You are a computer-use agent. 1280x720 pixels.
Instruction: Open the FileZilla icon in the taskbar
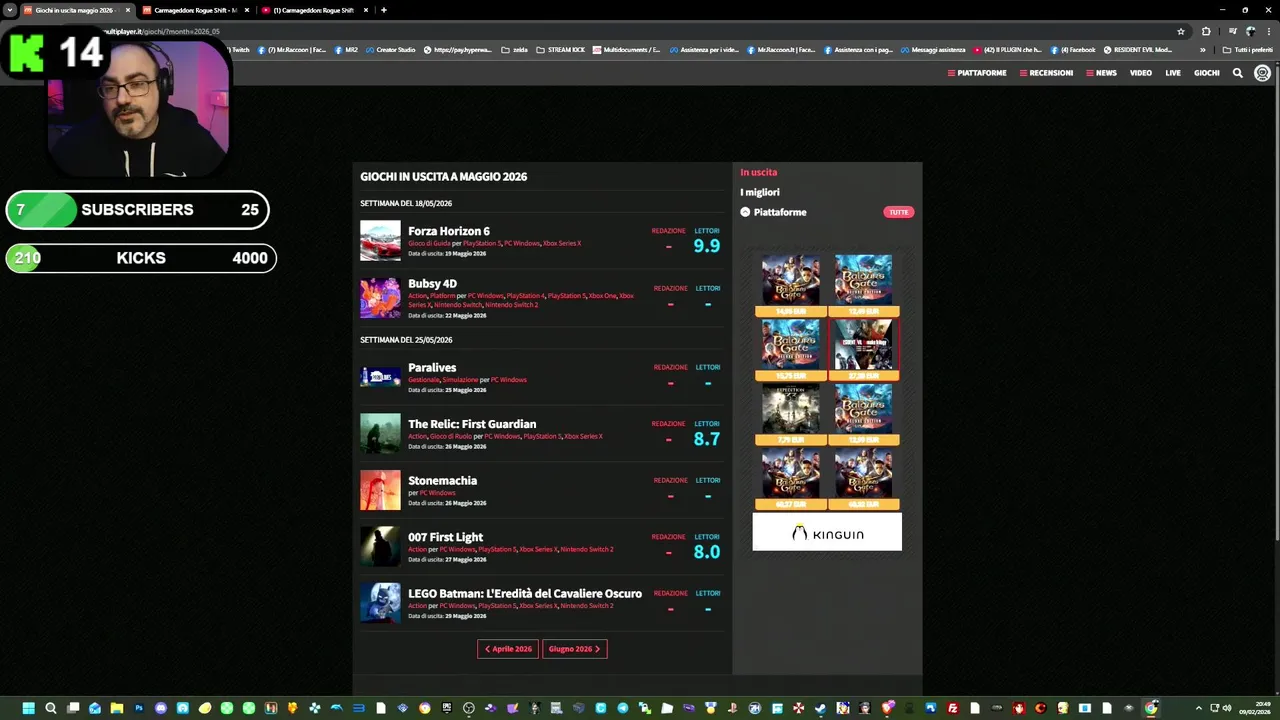point(952,708)
